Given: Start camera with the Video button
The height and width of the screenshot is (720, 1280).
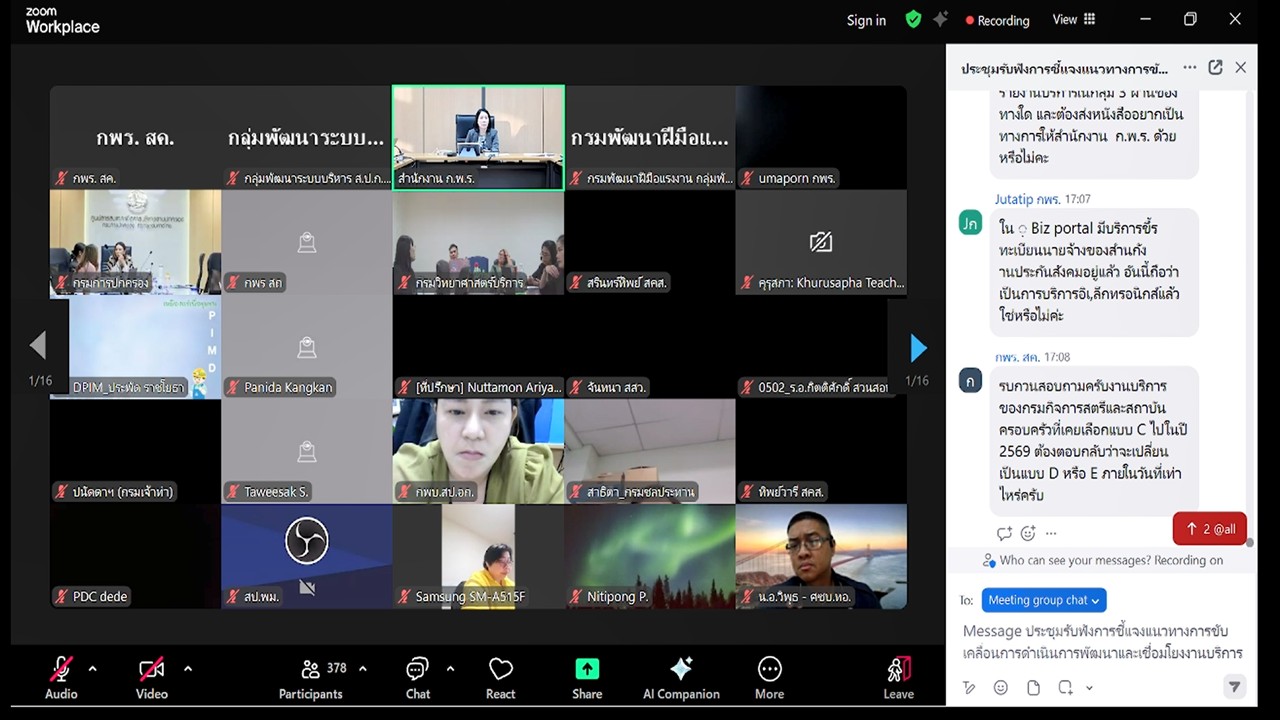Looking at the screenshot, I should 151,678.
